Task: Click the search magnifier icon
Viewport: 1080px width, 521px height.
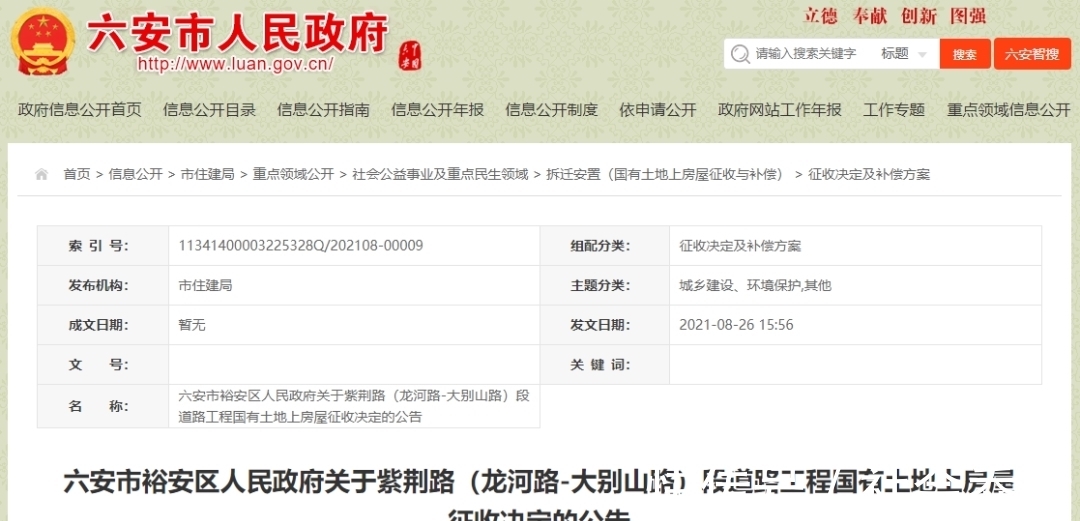Action: pyautogui.click(x=740, y=54)
